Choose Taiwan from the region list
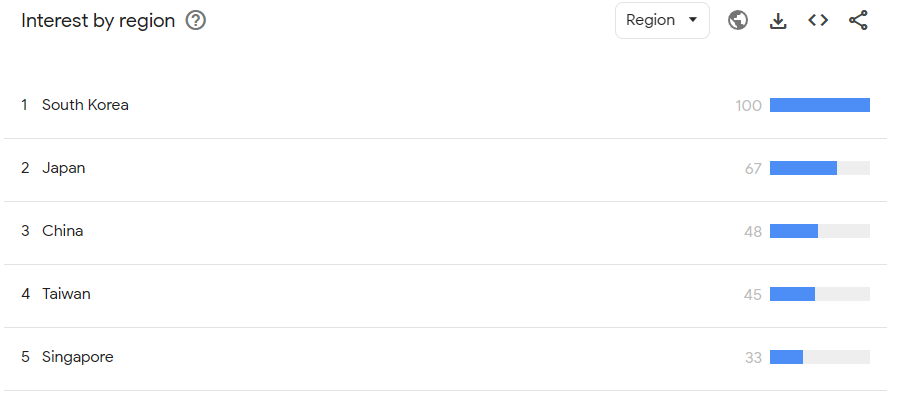Screen dimensions: 898x394 (66, 294)
